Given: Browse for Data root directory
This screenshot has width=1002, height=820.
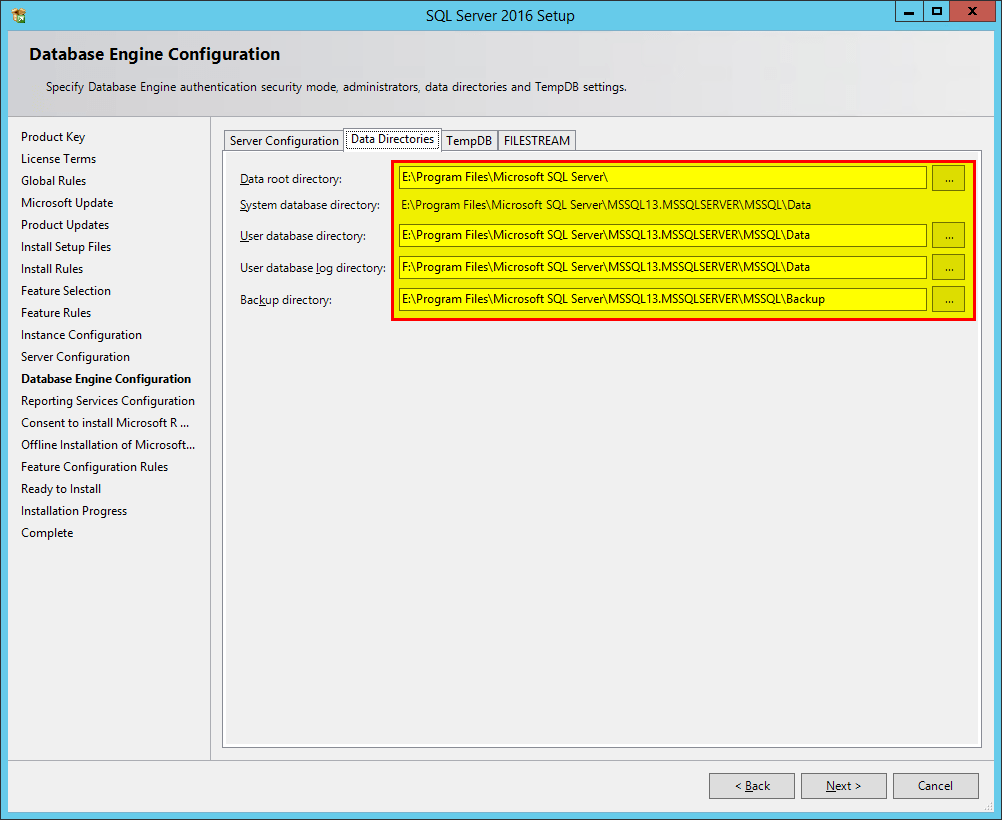Looking at the screenshot, I should pos(948,178).
